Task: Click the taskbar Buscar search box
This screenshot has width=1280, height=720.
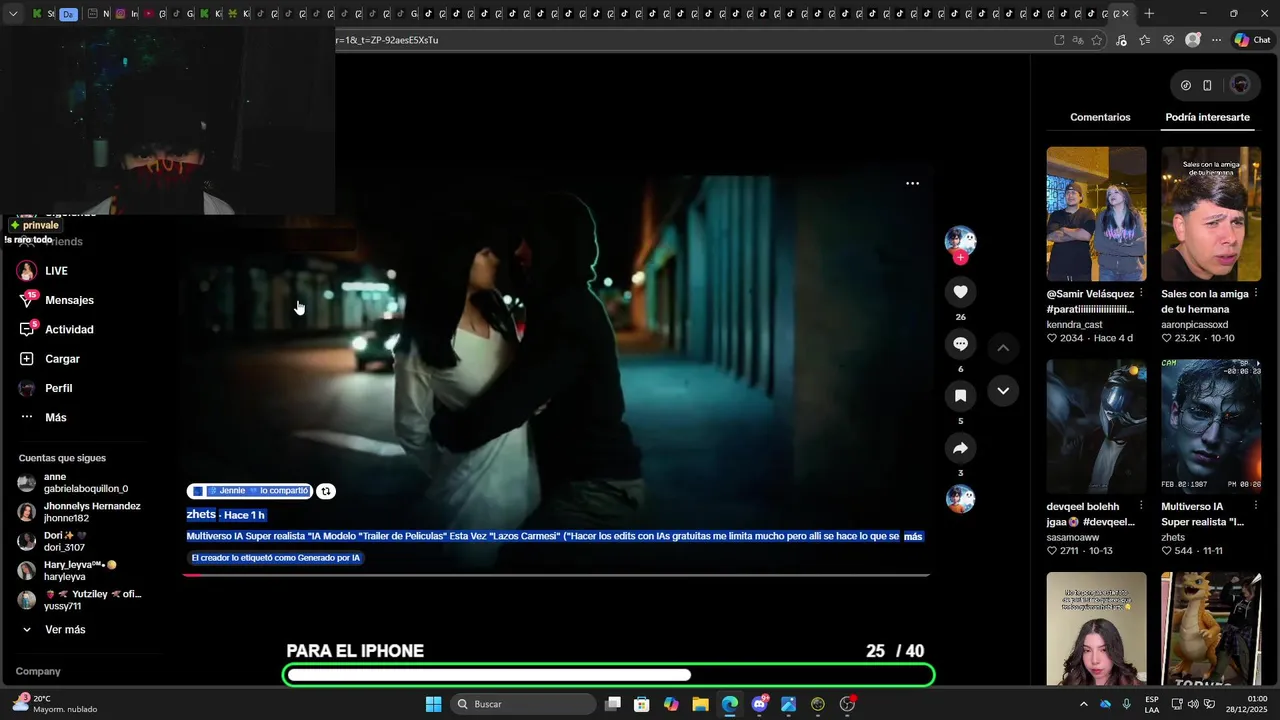Action: (x=522, y=704)
